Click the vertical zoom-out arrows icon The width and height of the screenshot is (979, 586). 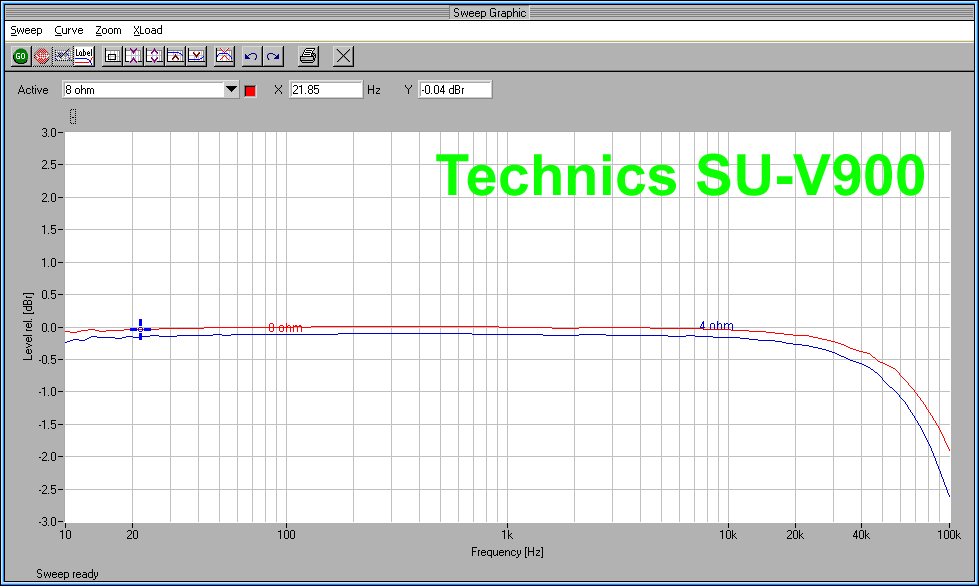tap(154, 56)
